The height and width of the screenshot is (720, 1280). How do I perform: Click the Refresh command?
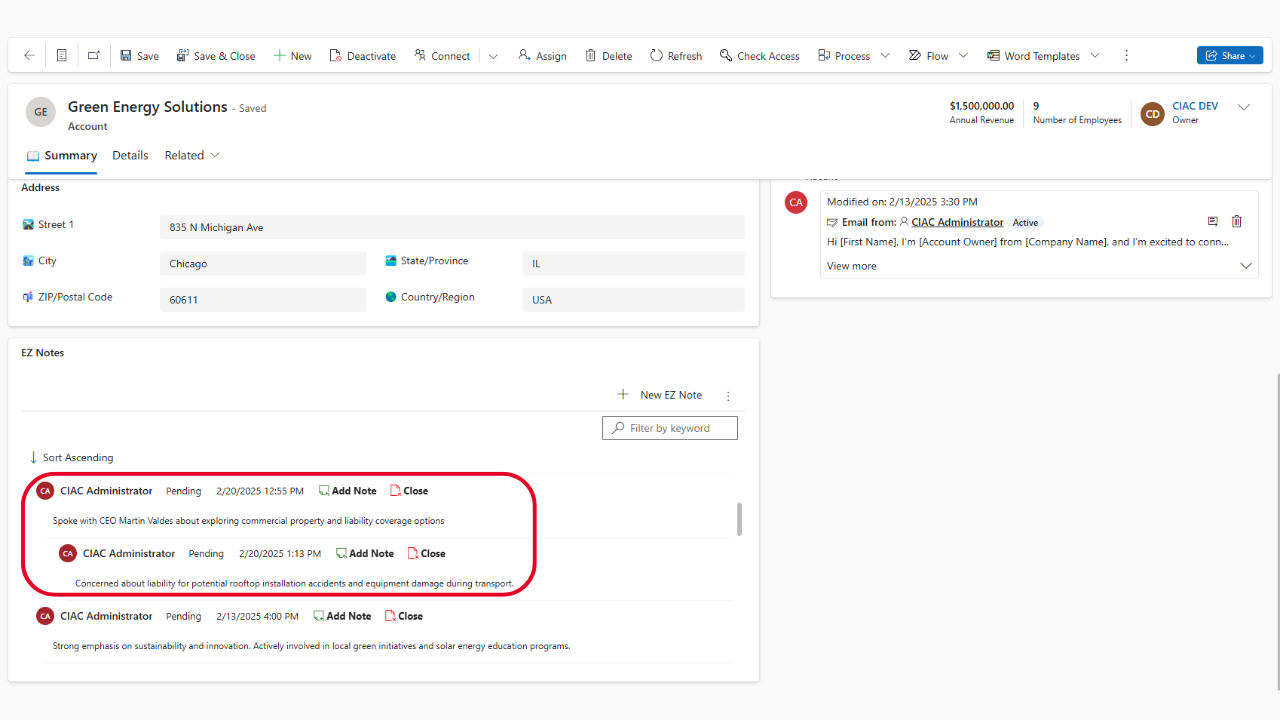[676, 56]
